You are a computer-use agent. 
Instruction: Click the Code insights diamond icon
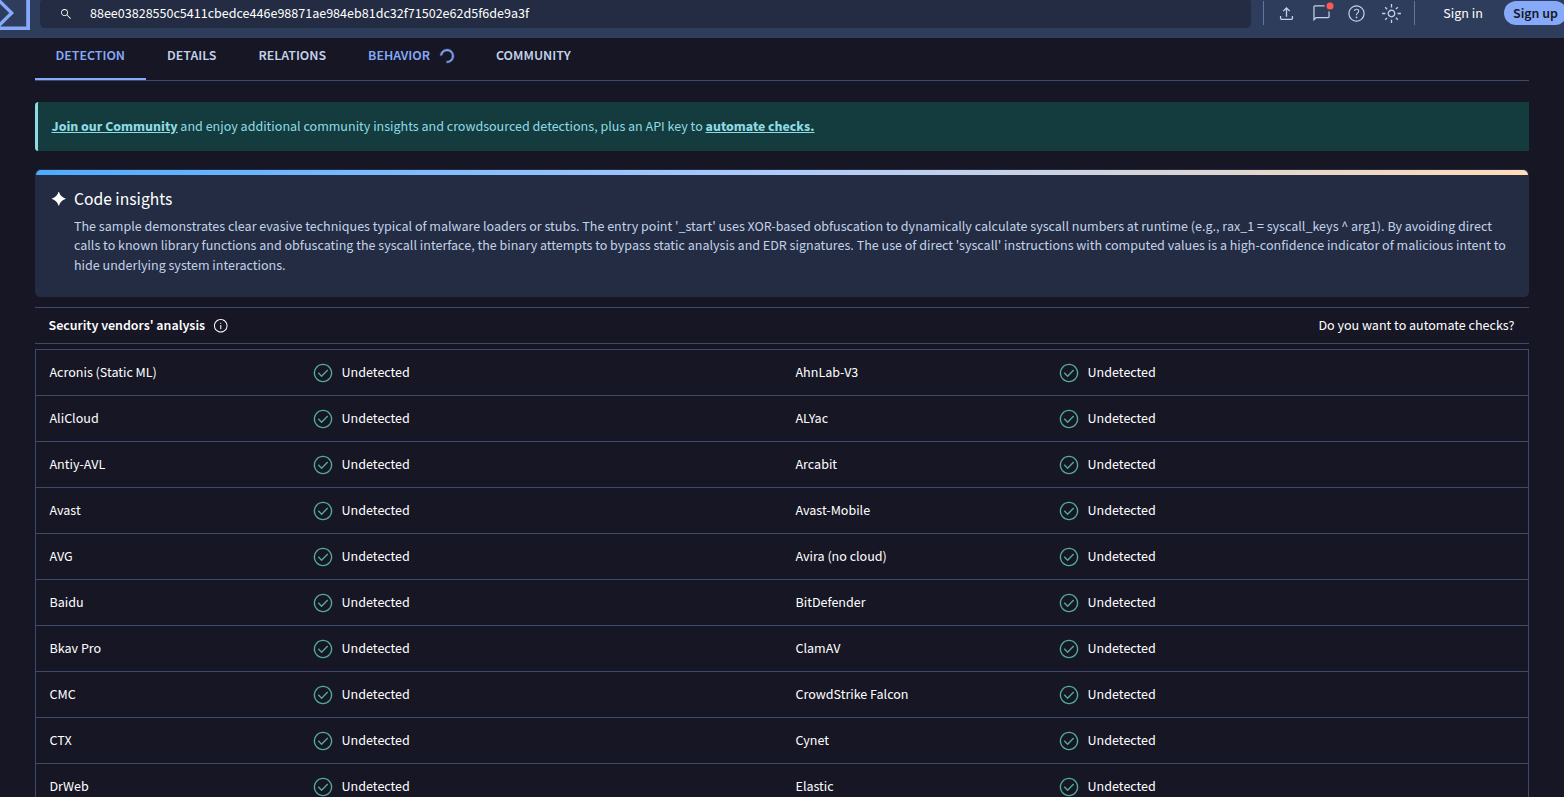tap(58, 198)
